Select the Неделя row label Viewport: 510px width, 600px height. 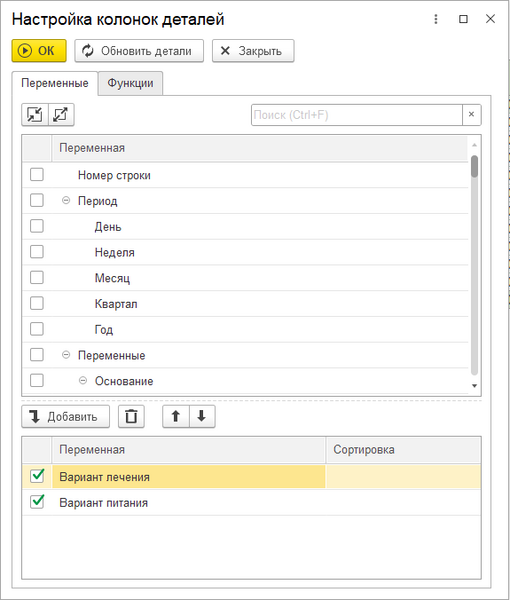tap(115, 252)
